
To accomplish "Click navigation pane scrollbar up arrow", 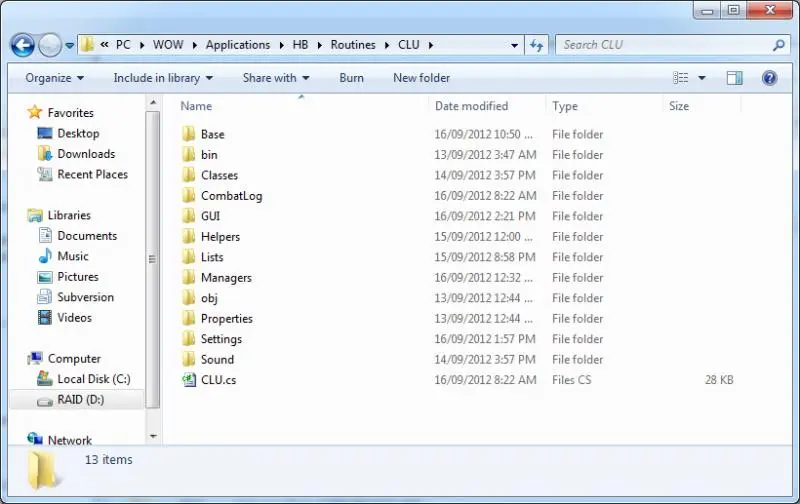I will tap(153, 103).
